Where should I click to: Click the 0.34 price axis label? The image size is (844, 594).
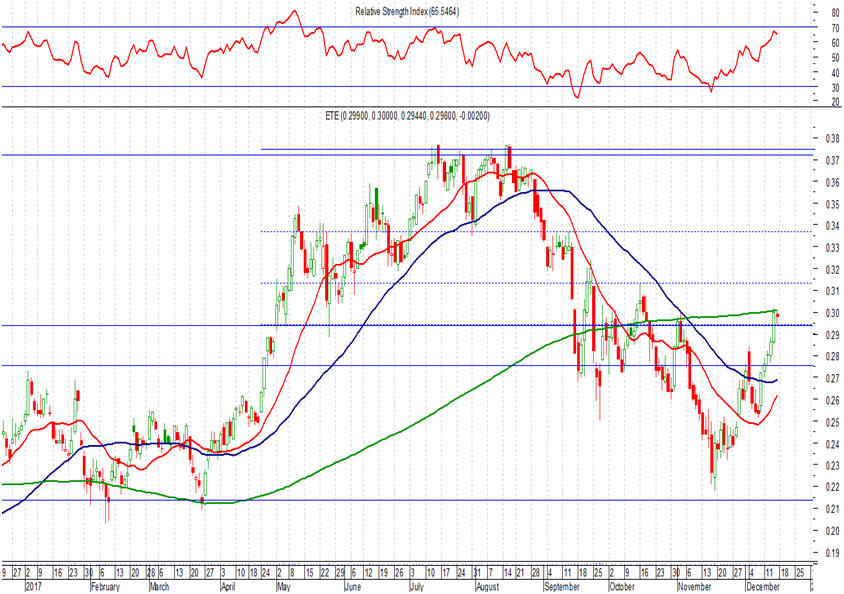[833, 225]
